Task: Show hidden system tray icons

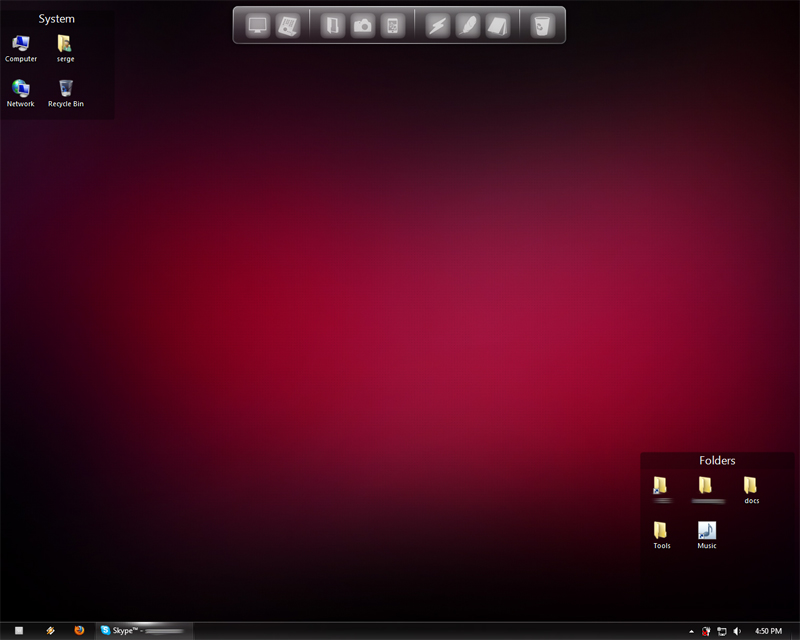Action: coord(691,631)
